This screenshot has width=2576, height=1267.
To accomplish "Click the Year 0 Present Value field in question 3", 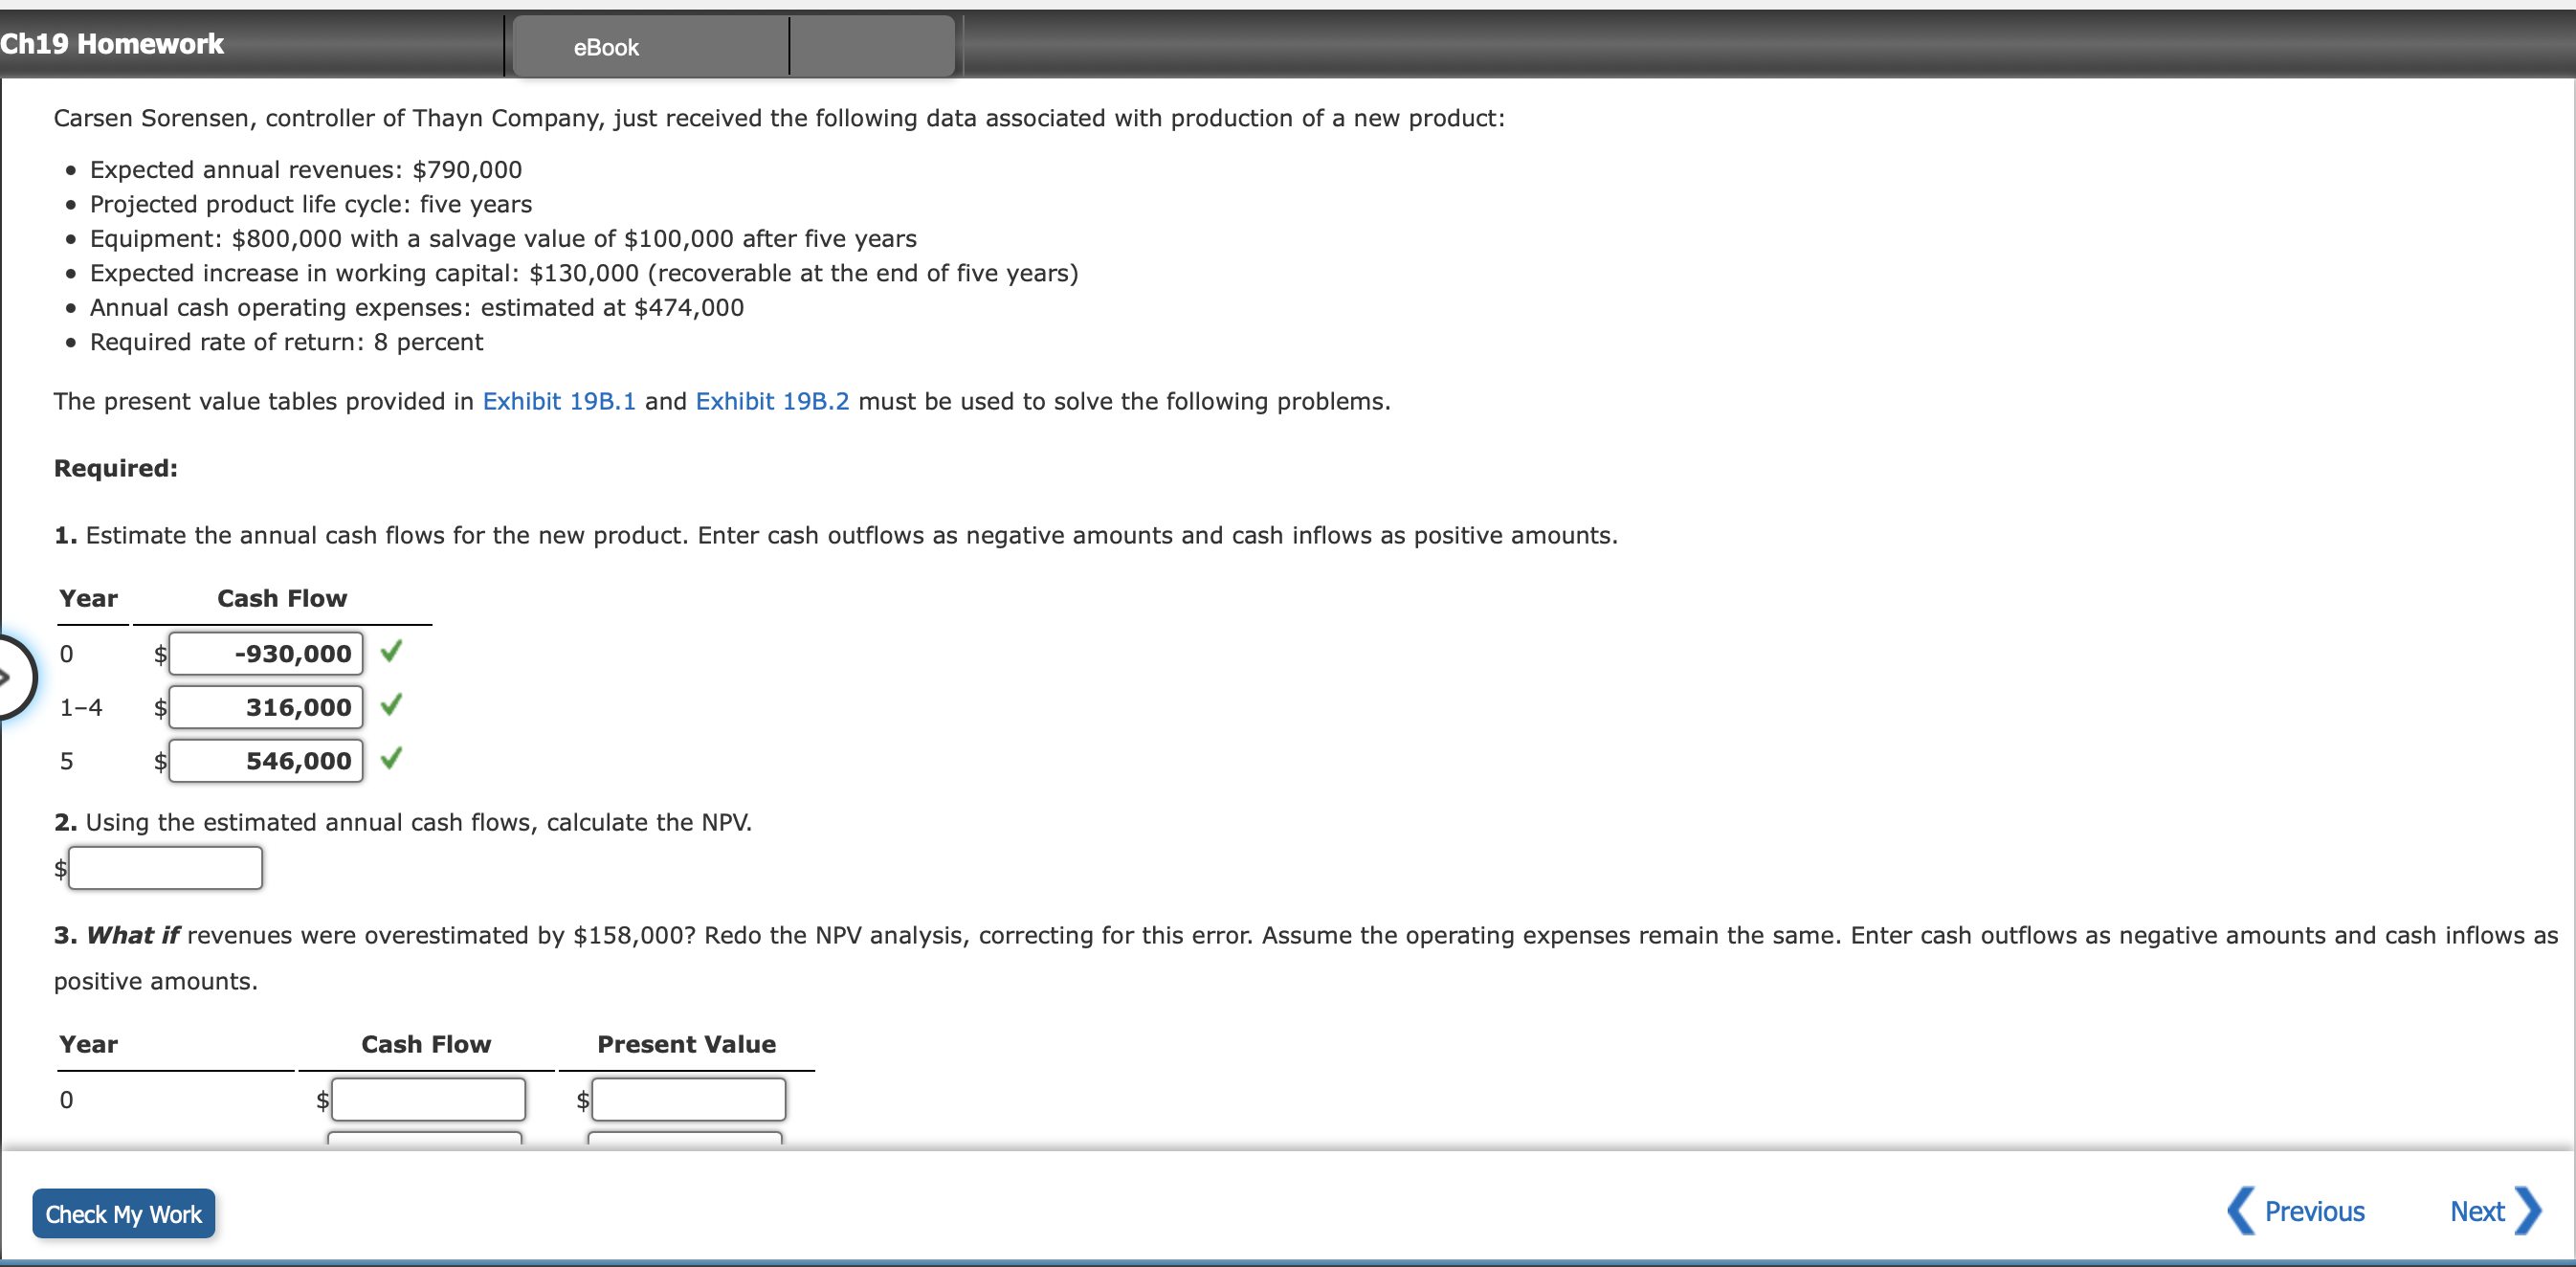I will 688,1099.
